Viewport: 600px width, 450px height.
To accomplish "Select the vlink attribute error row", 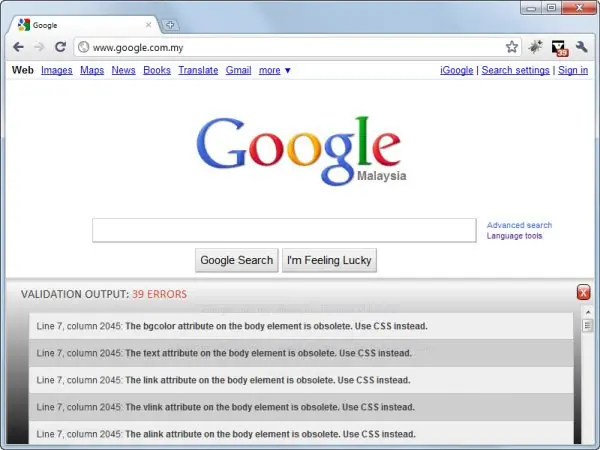I will tap(301, 407).
